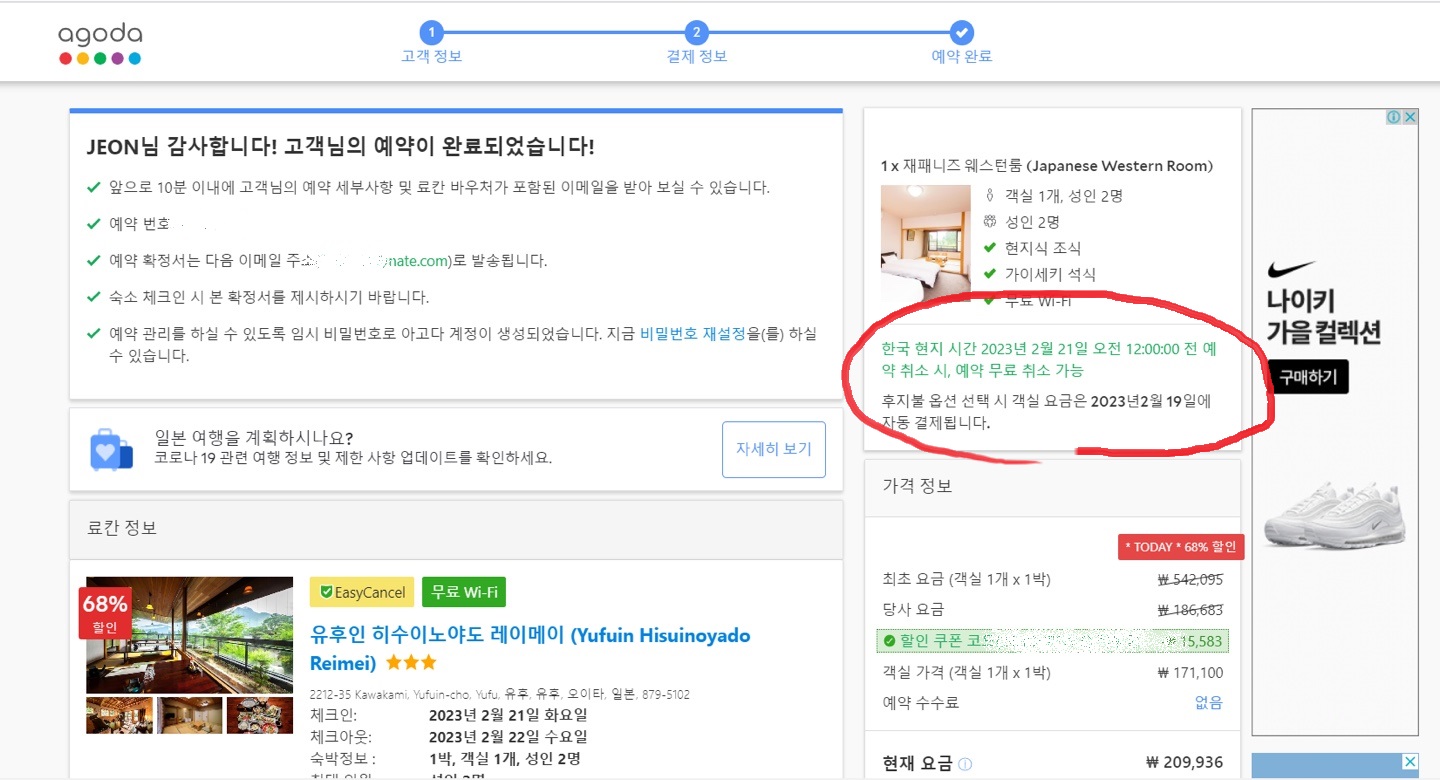
Task: Open the 결제 정보 step label
Action: point(697,57)
